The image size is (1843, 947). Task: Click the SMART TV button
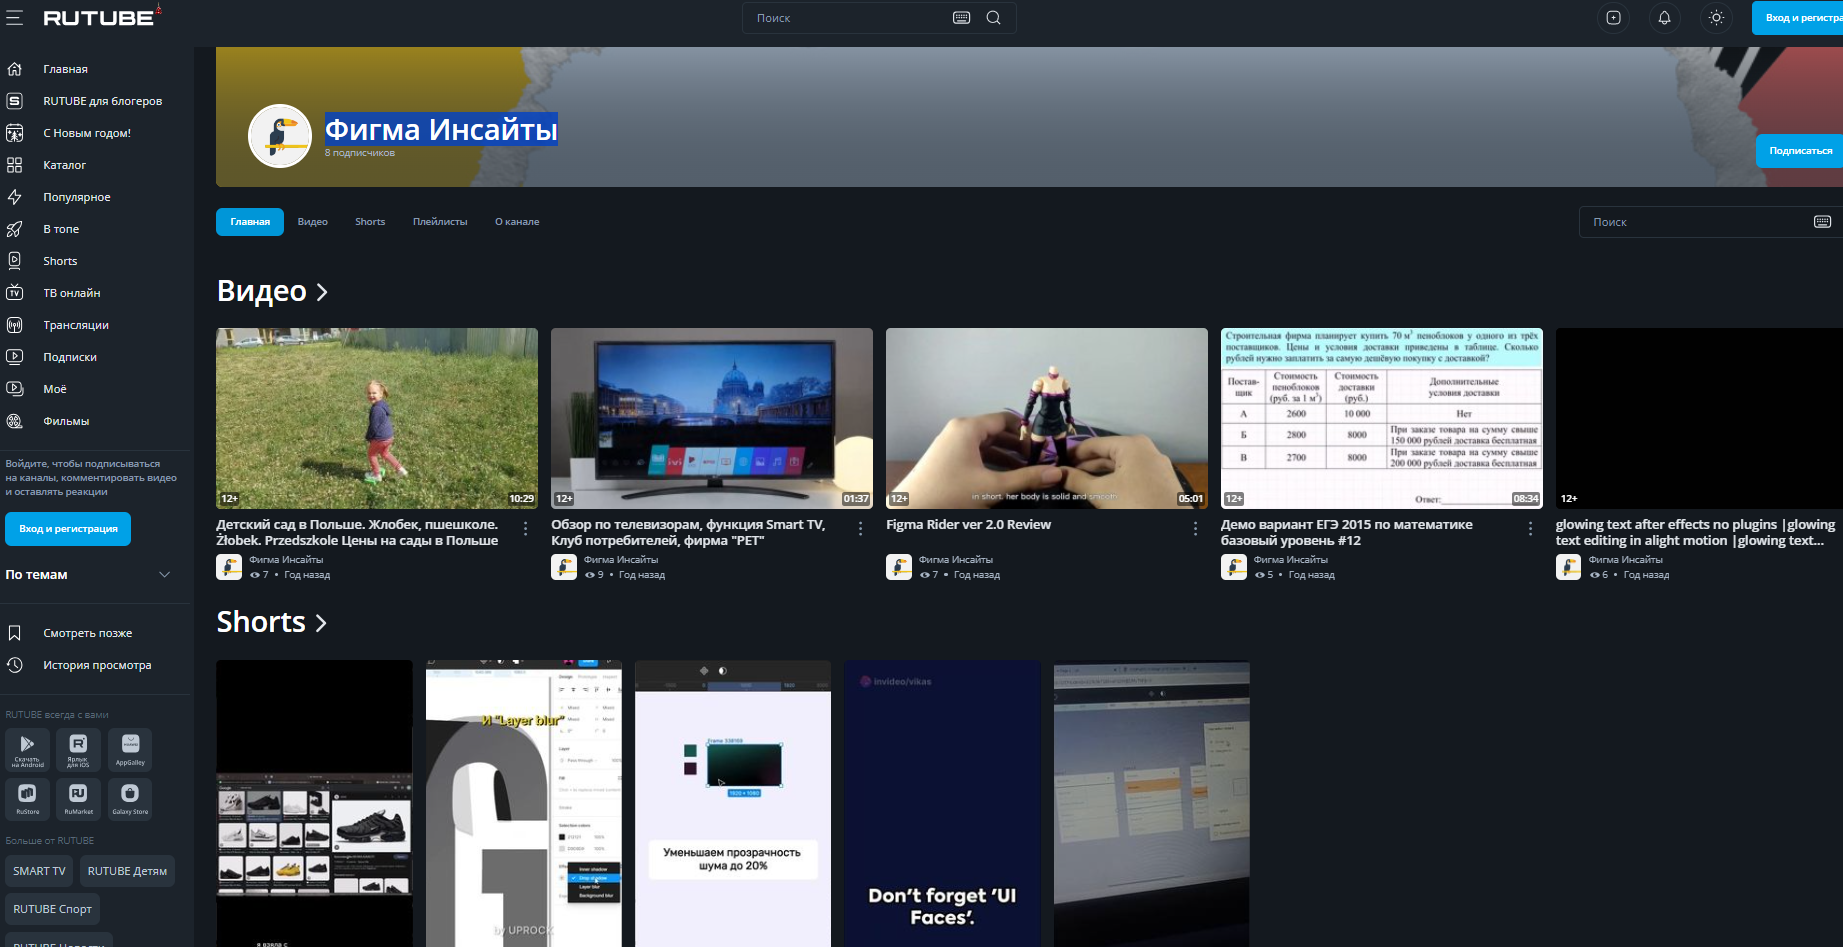click(40, 871)
